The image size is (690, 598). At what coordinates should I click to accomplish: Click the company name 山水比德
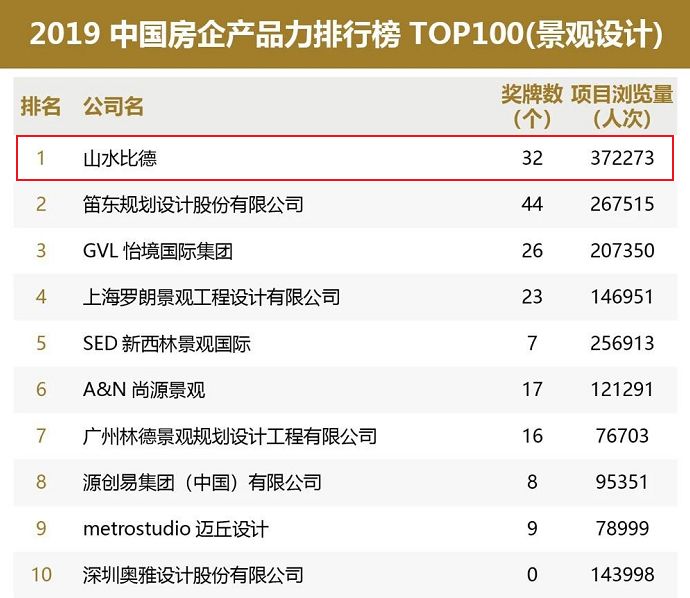pos(120,158)
